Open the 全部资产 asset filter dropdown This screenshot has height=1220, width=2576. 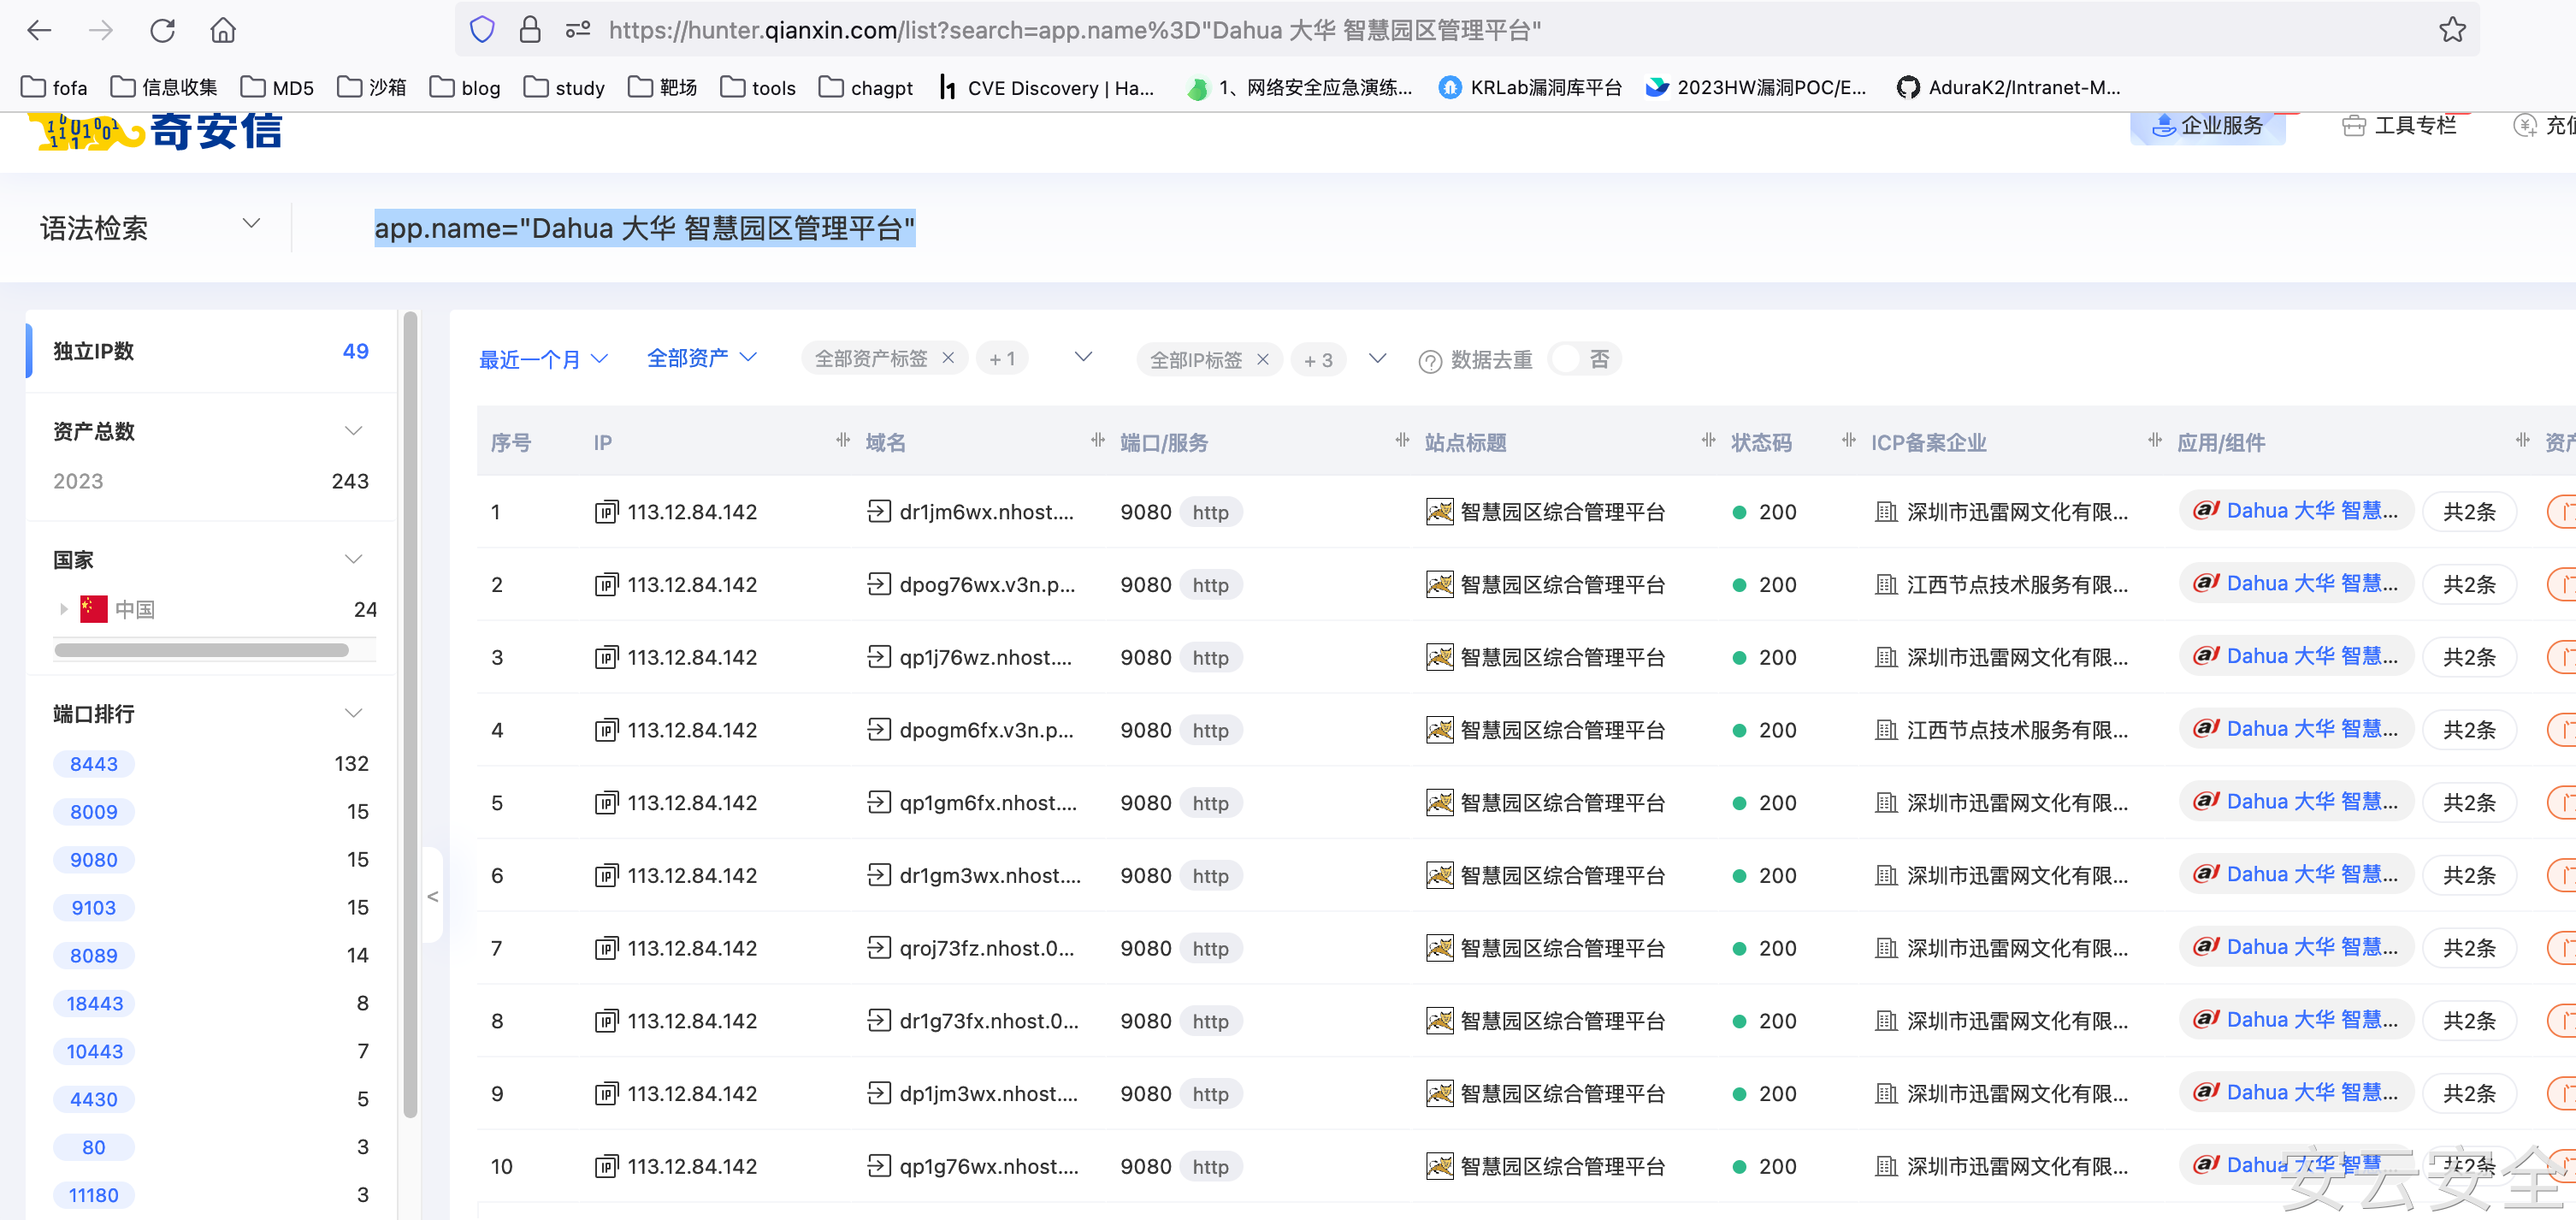[702, 358]
